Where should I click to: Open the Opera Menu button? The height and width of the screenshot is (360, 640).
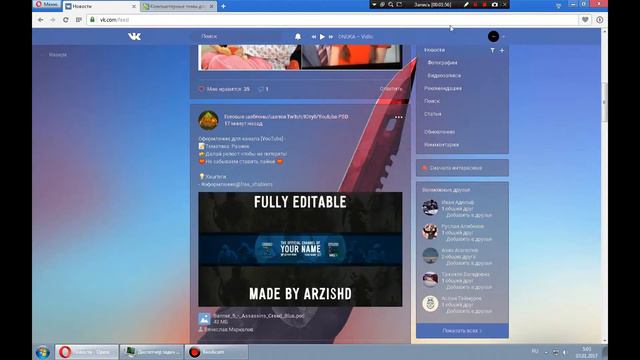point(47,4)
